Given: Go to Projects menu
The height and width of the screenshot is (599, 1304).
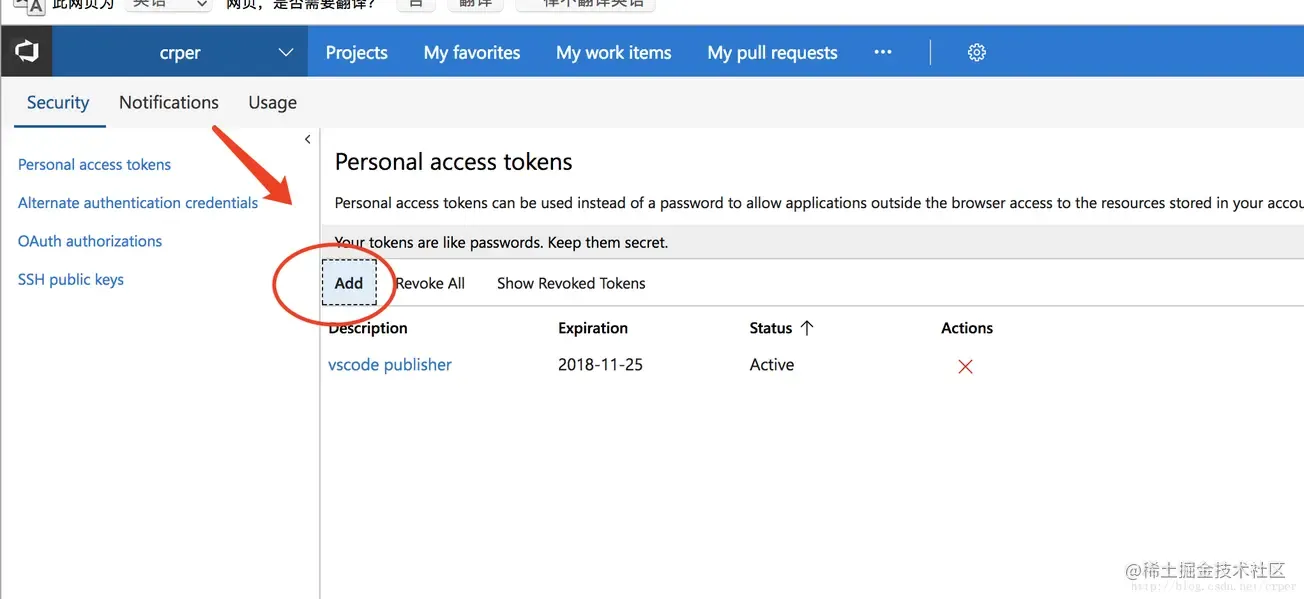Looking at the screenshot, I should point(356,53).
